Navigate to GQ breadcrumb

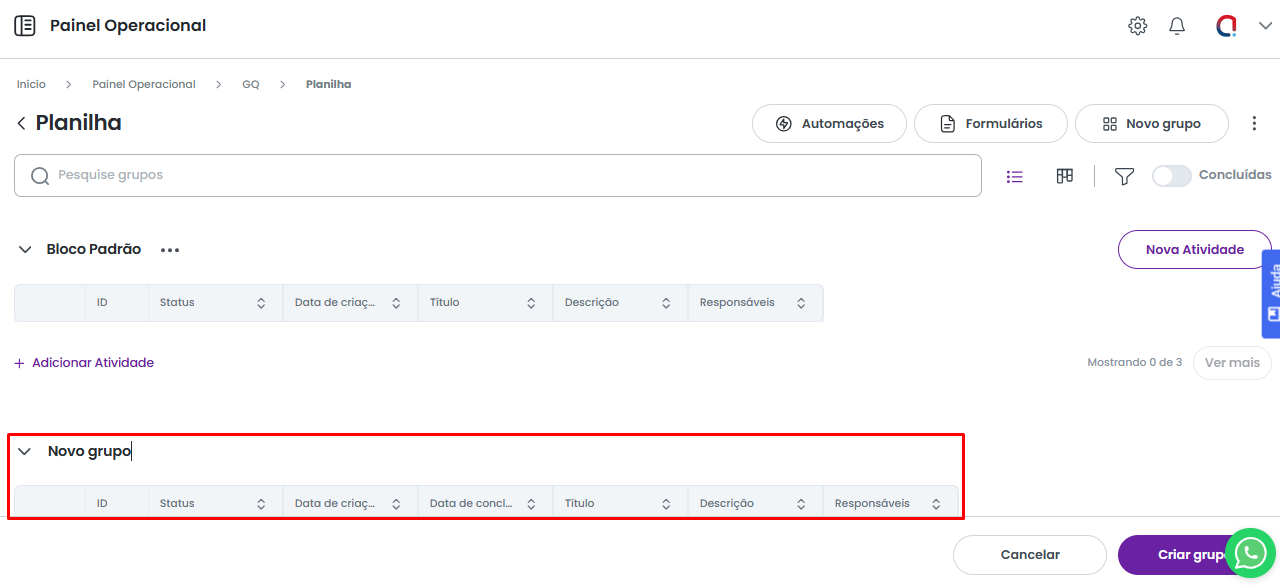click(x=250, y=85)
